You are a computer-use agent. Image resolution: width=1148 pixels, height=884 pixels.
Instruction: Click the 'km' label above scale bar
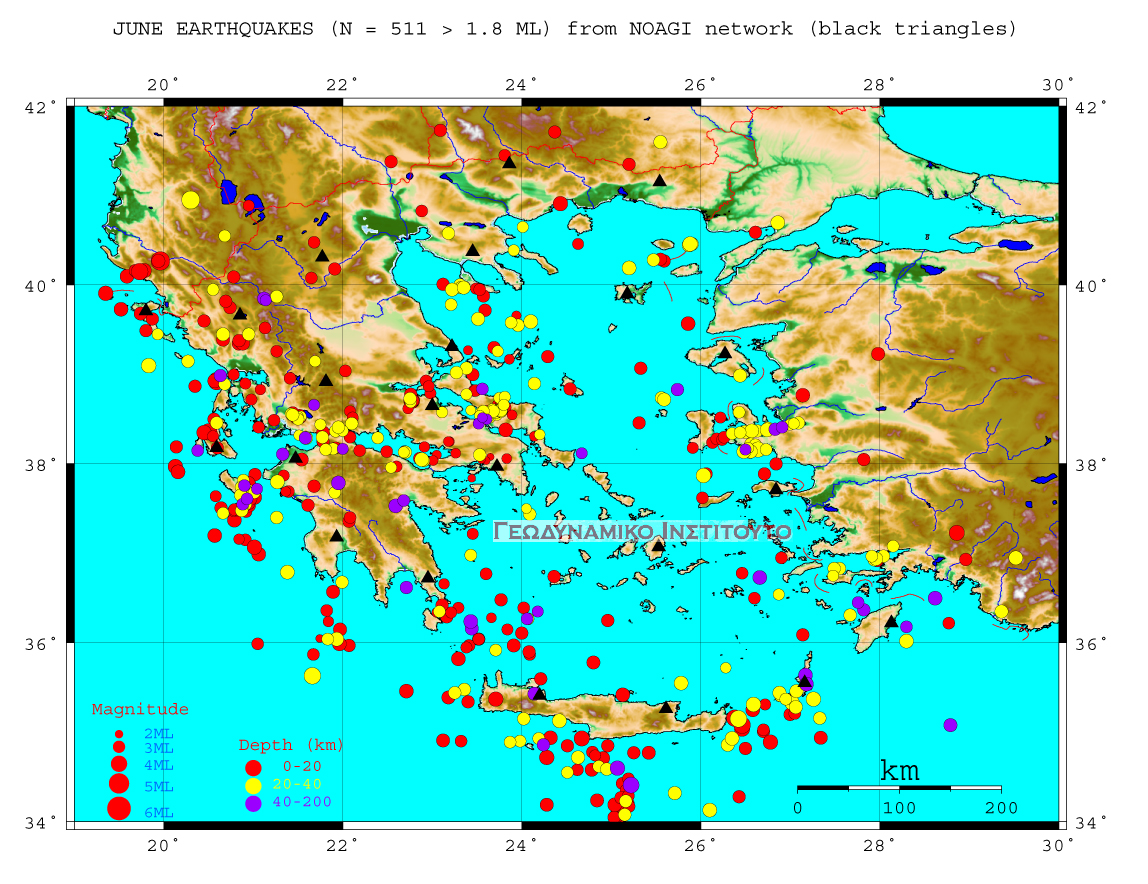(899, 770)
